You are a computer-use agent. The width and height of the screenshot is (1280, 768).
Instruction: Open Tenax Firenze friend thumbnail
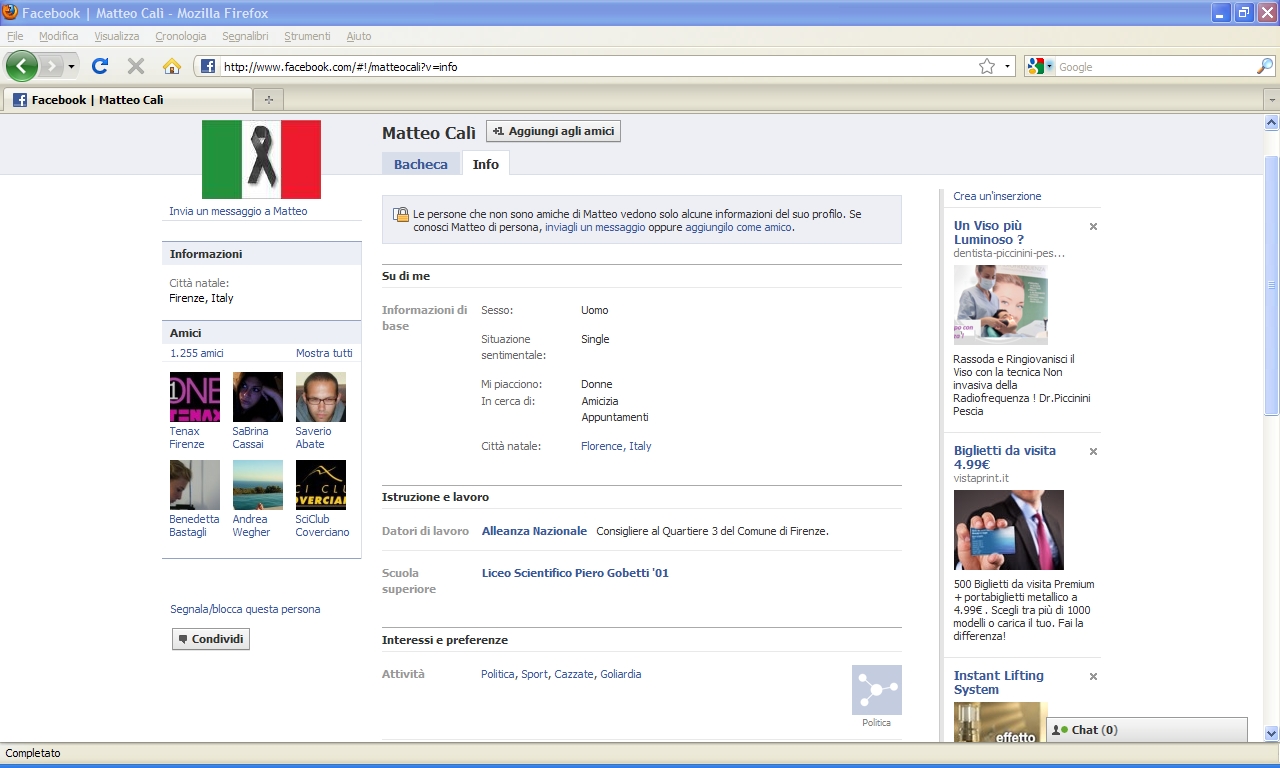[195, 397]
